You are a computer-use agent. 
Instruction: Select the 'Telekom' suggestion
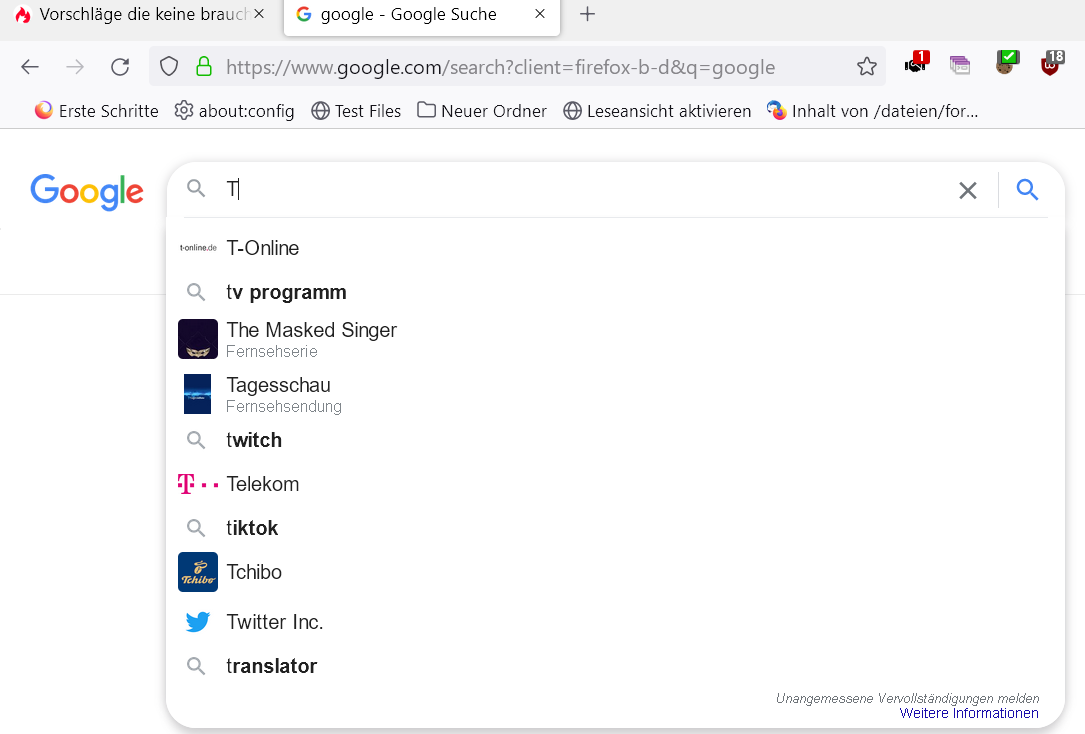click(x=615, y=484)
